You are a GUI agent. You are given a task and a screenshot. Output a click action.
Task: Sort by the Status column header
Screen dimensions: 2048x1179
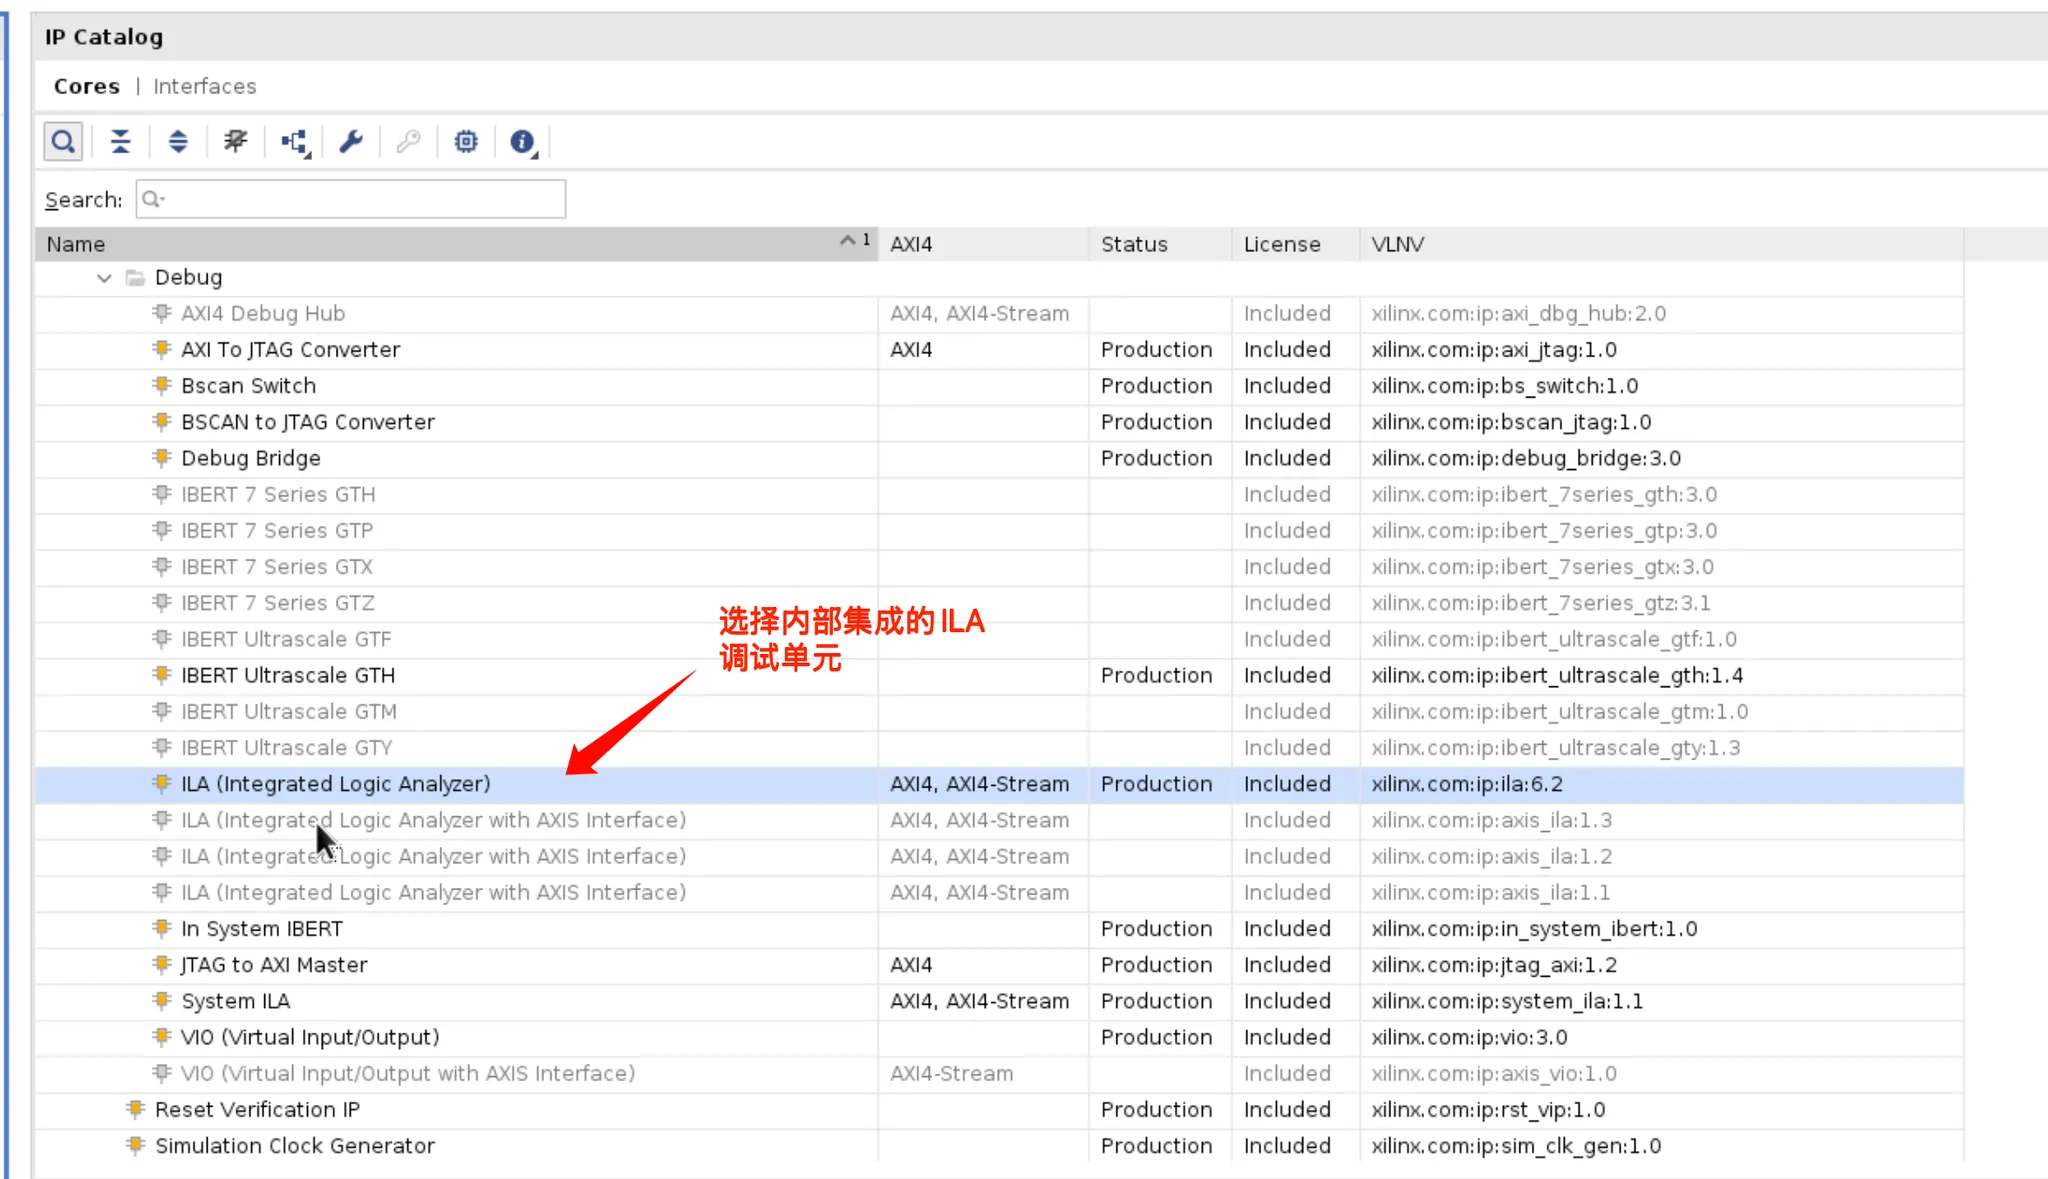point(1134,244)
